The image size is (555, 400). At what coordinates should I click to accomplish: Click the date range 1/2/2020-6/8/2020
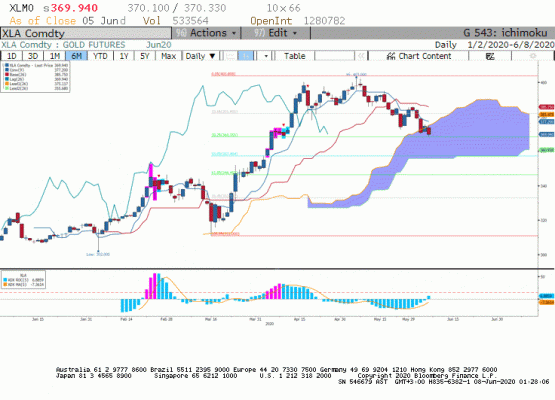coord(511,45)
